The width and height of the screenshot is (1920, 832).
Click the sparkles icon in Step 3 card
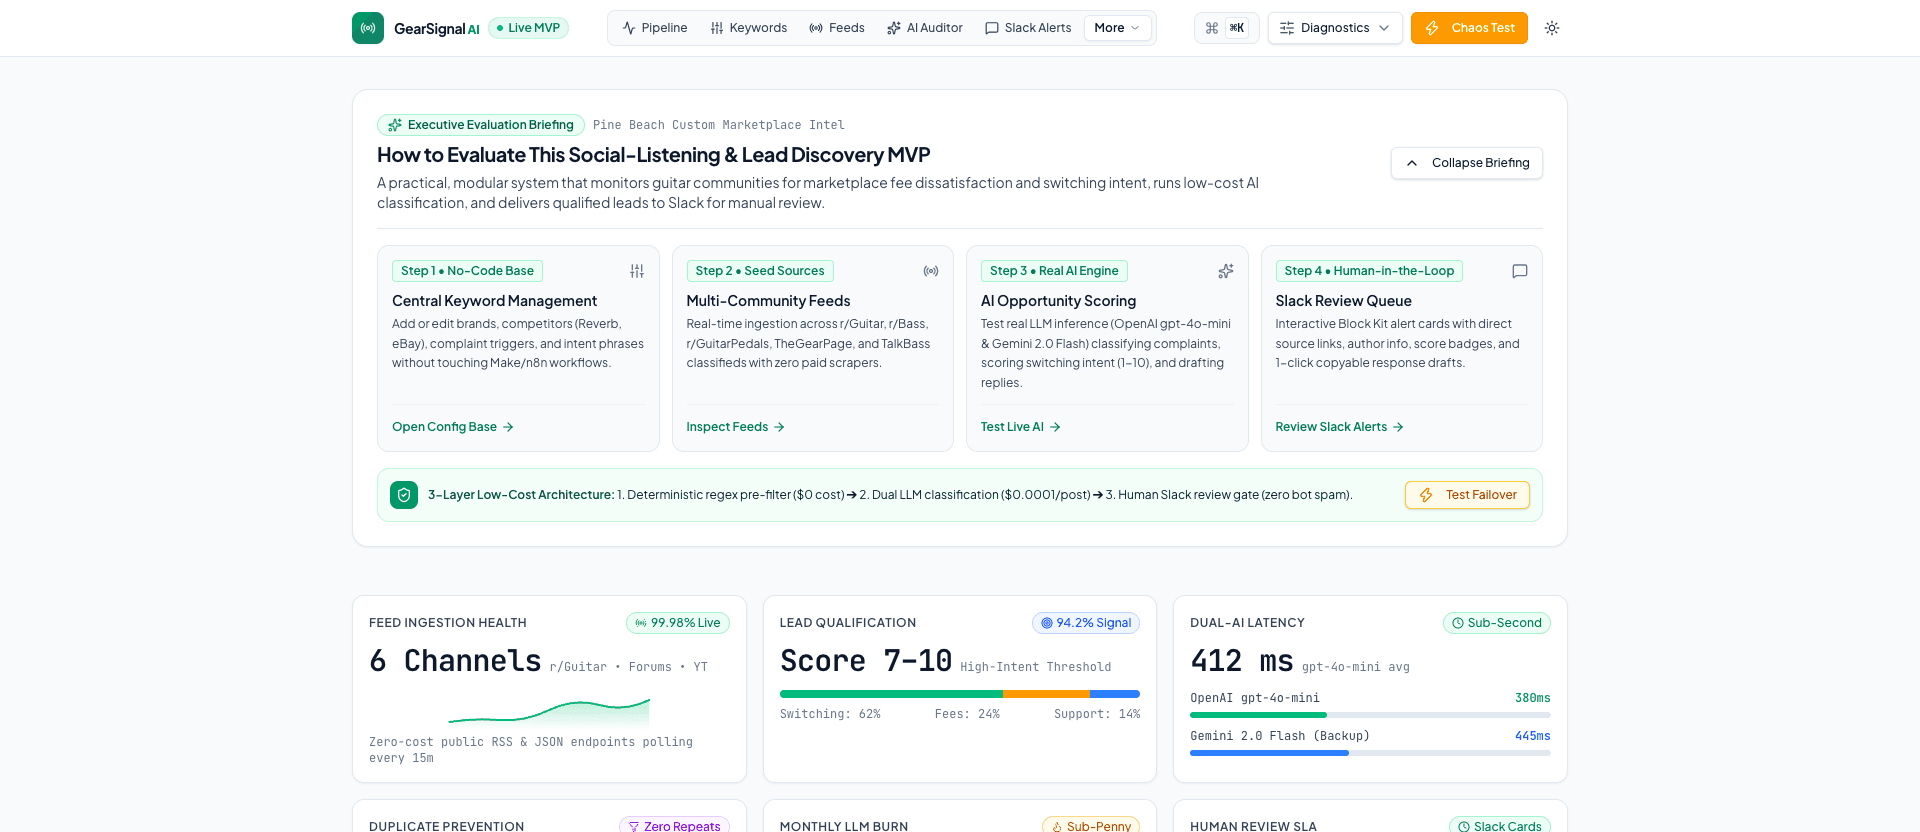coord(1226,271)
